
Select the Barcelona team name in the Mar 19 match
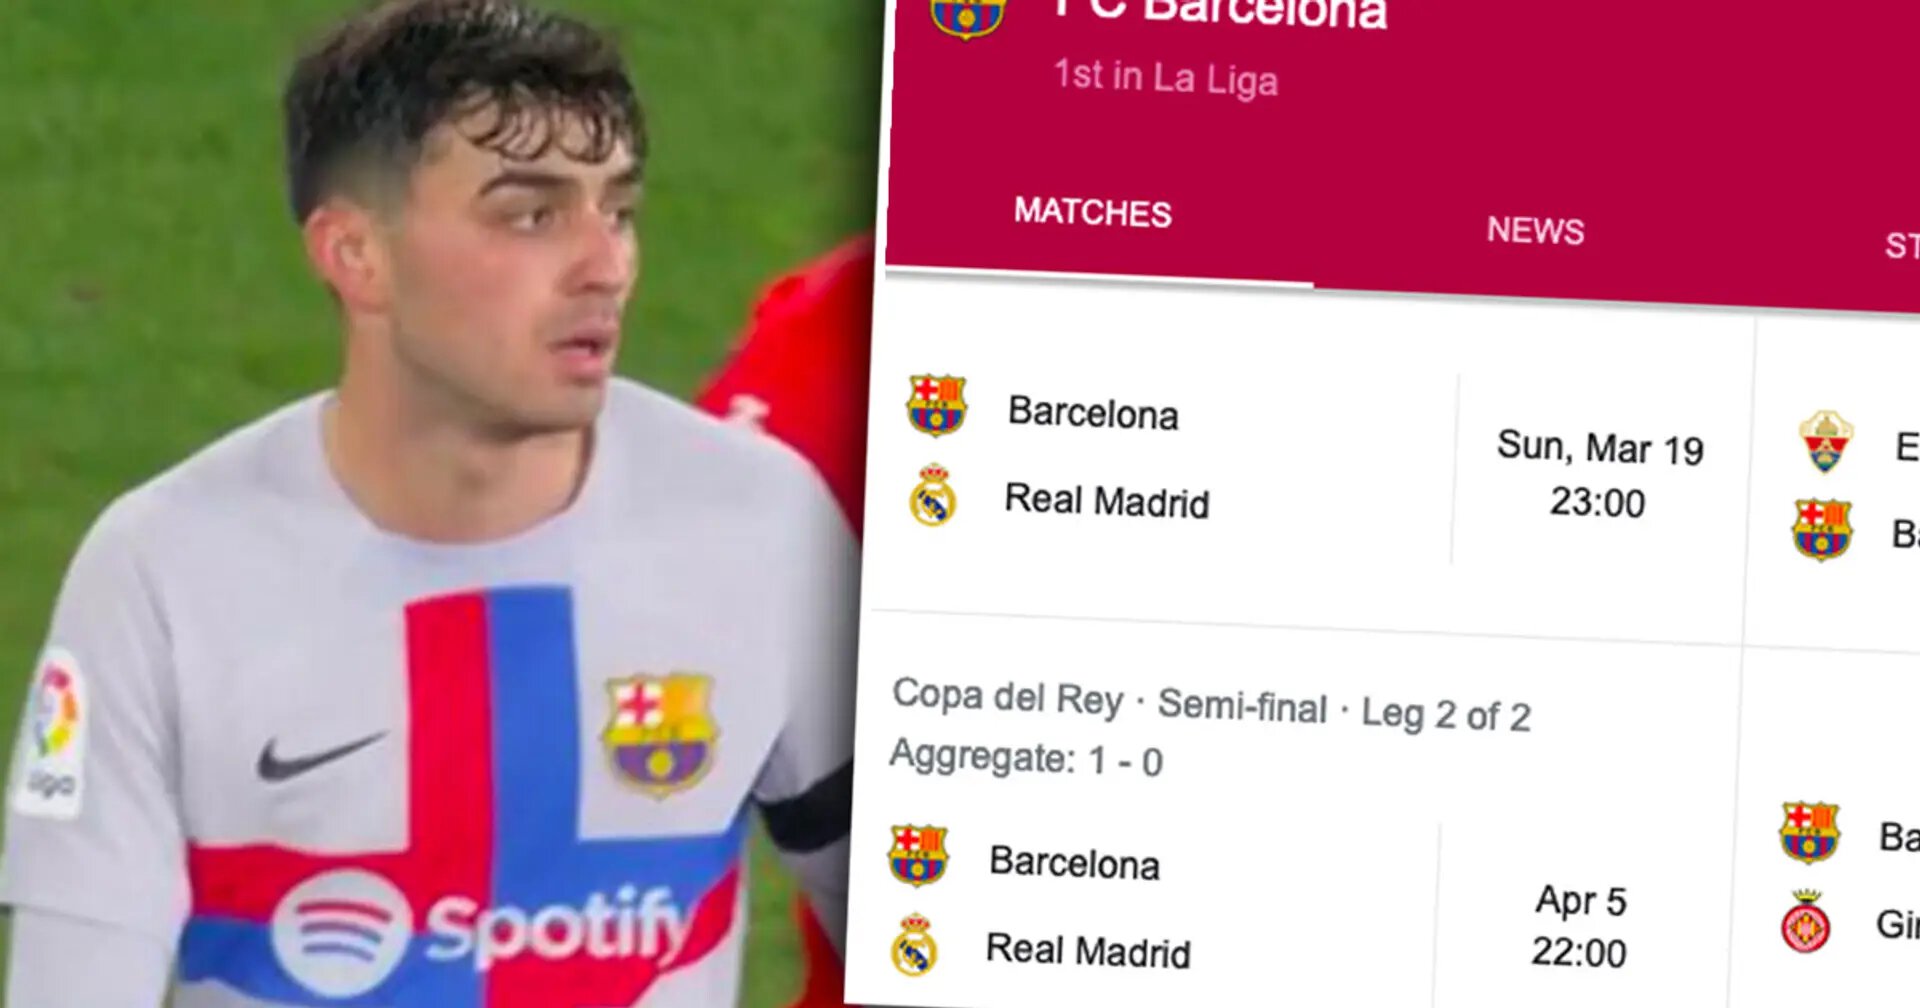(x=1093, y=412)
